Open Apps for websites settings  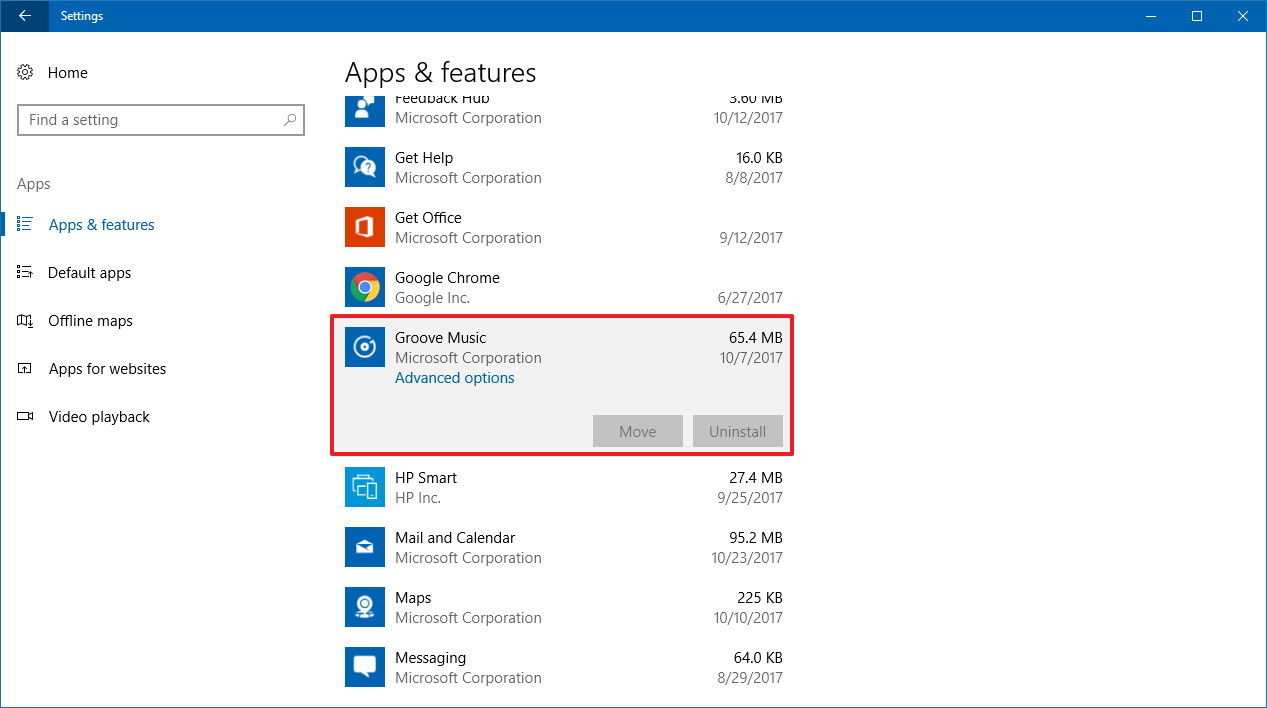(x=107, y=369)
